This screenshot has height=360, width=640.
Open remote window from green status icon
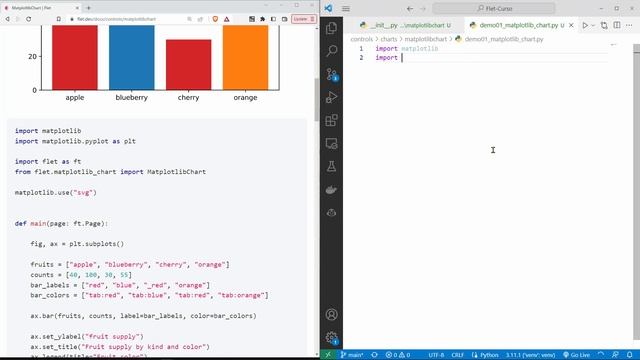tap(328, 355)
